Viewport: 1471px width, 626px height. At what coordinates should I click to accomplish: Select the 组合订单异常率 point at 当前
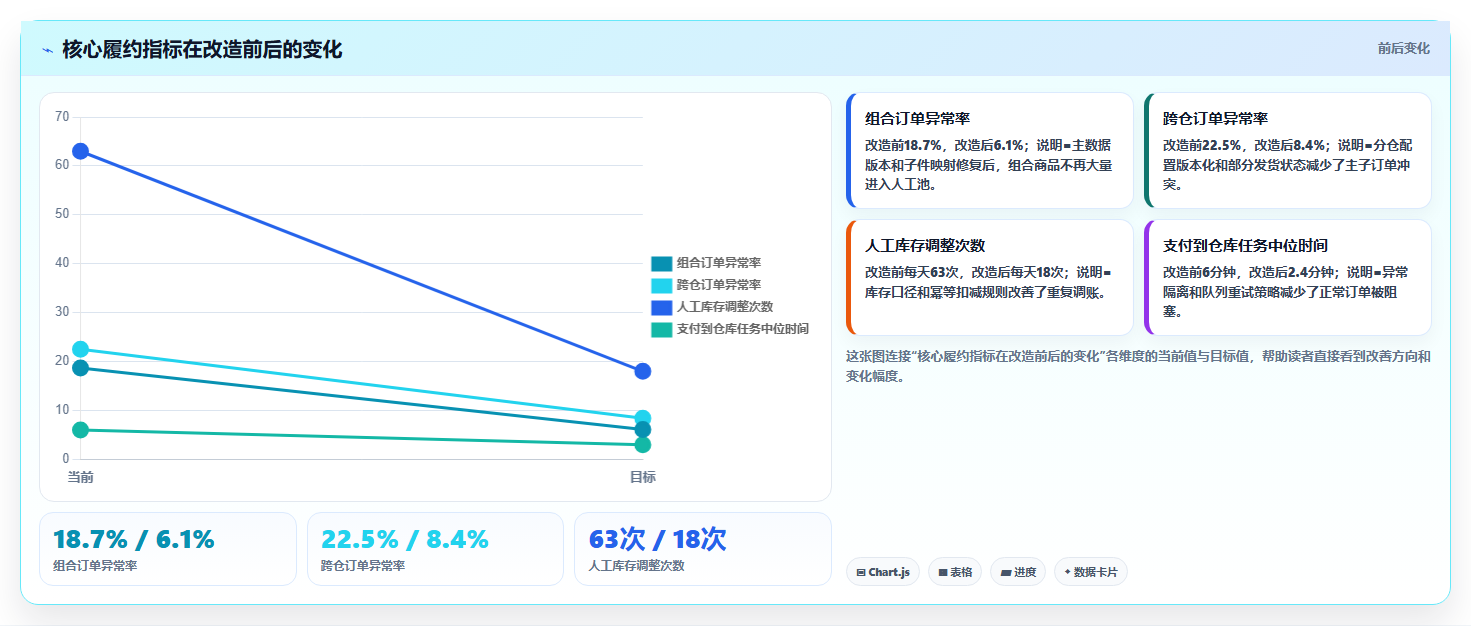tap(81, 368)
